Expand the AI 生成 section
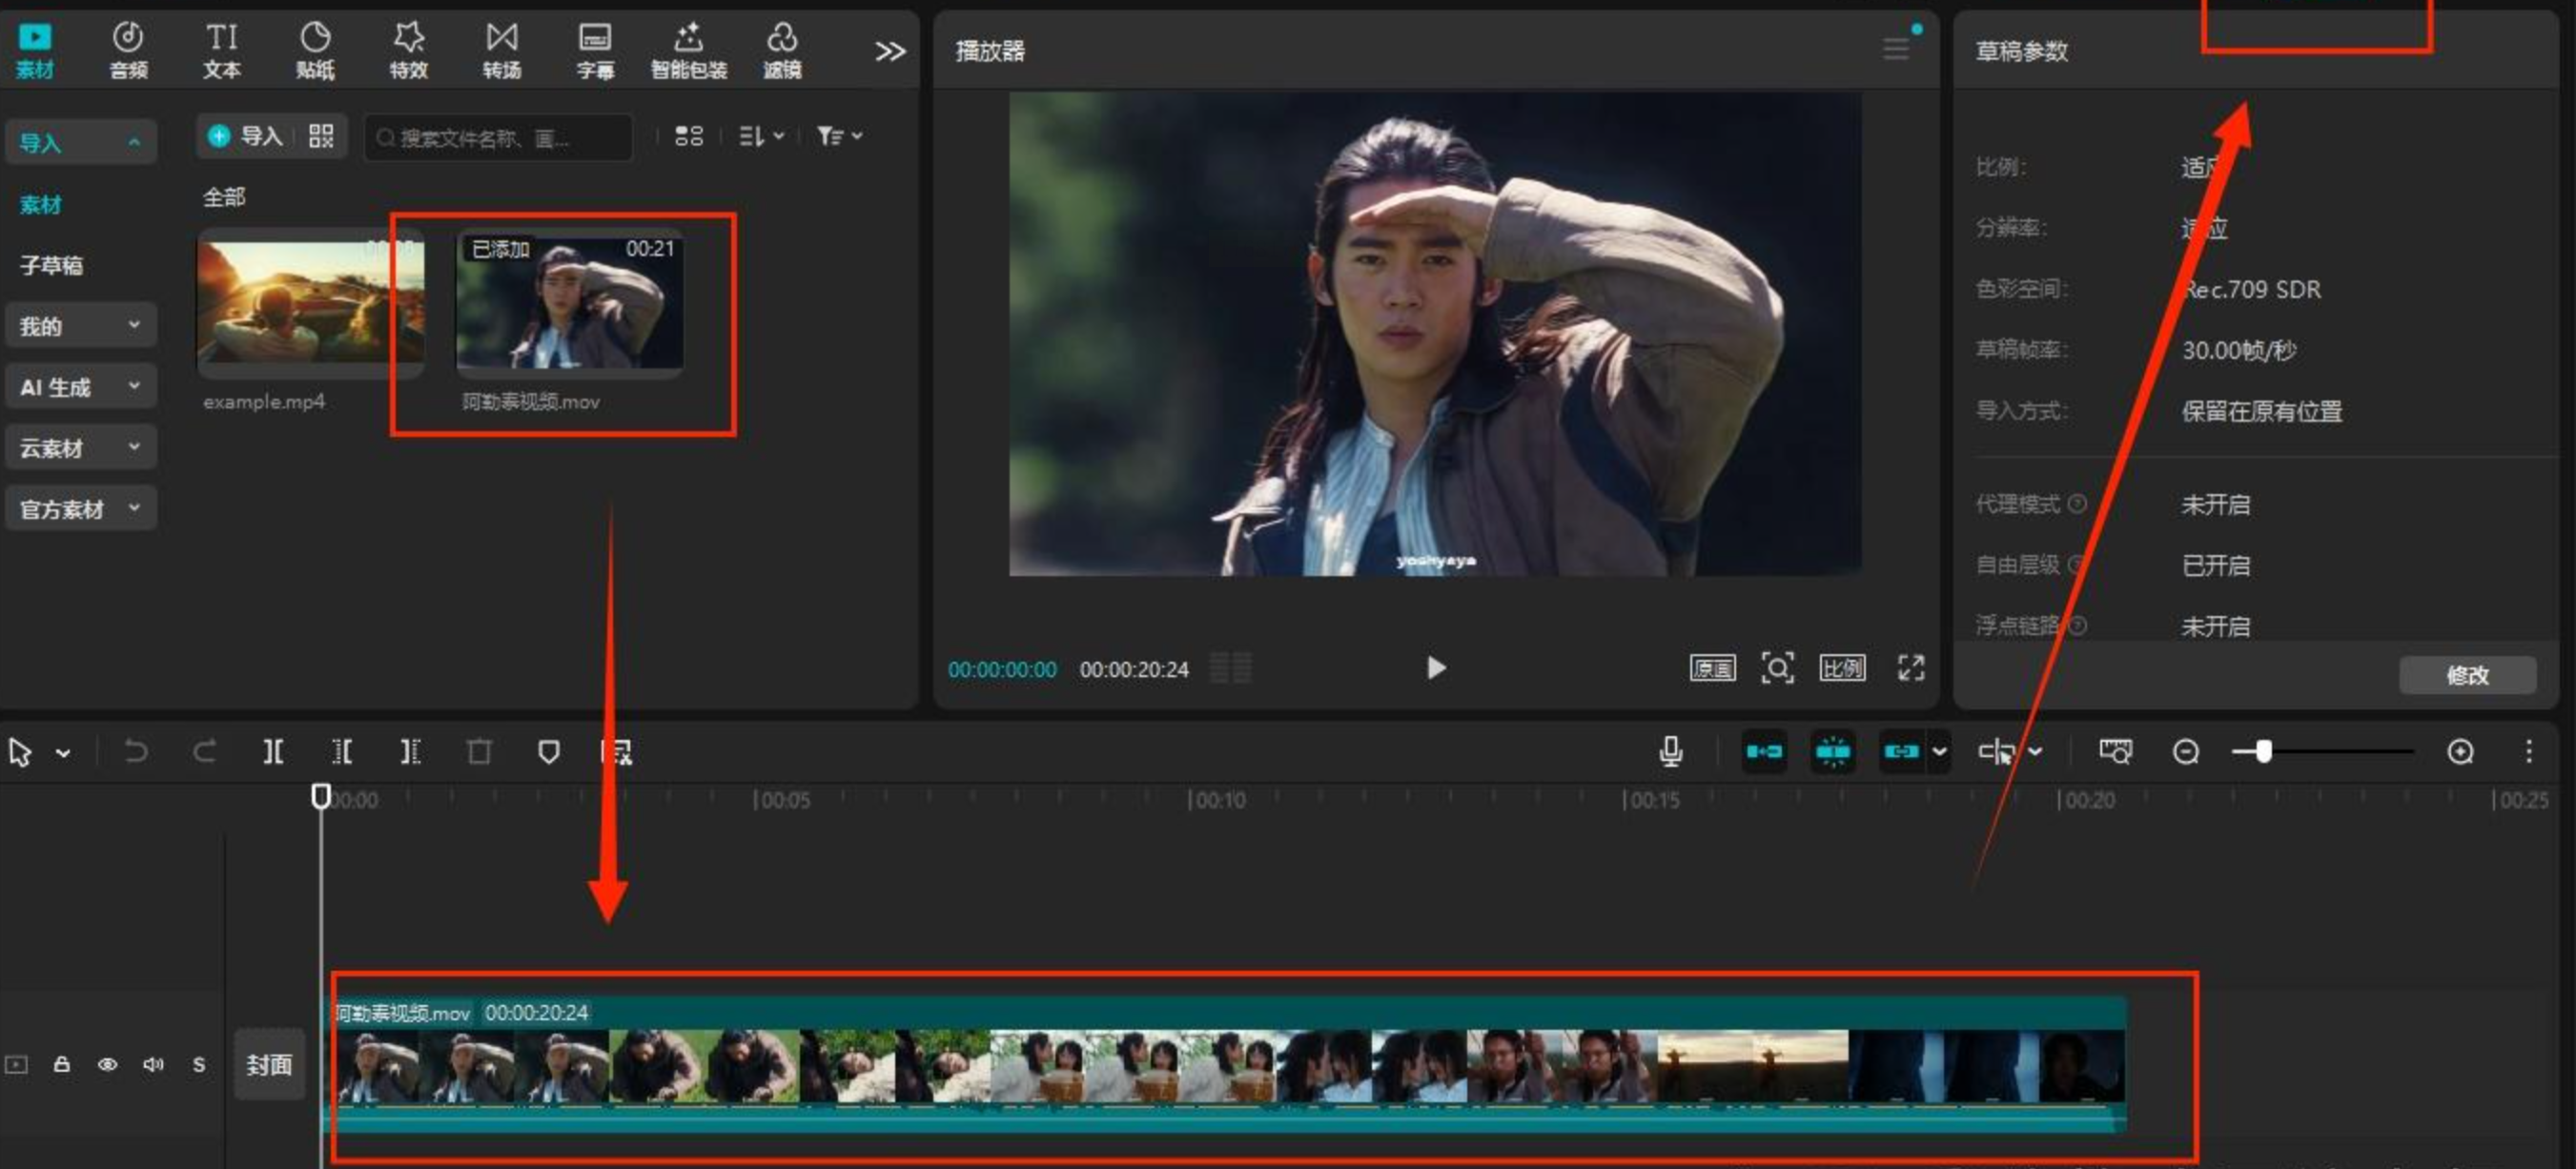The width and height of the screenshot is (2576, 1169). coord(80,387)
